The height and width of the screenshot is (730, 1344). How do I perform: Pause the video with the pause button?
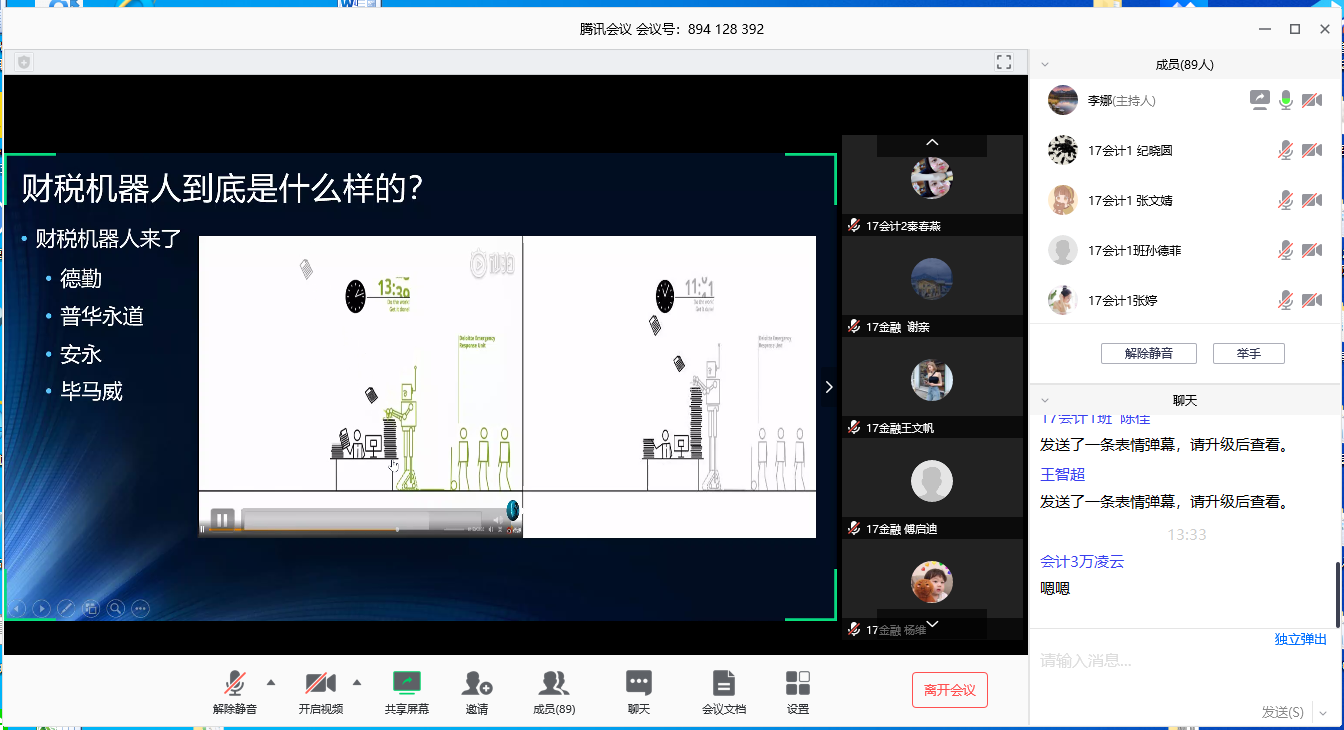click(223, 519)
